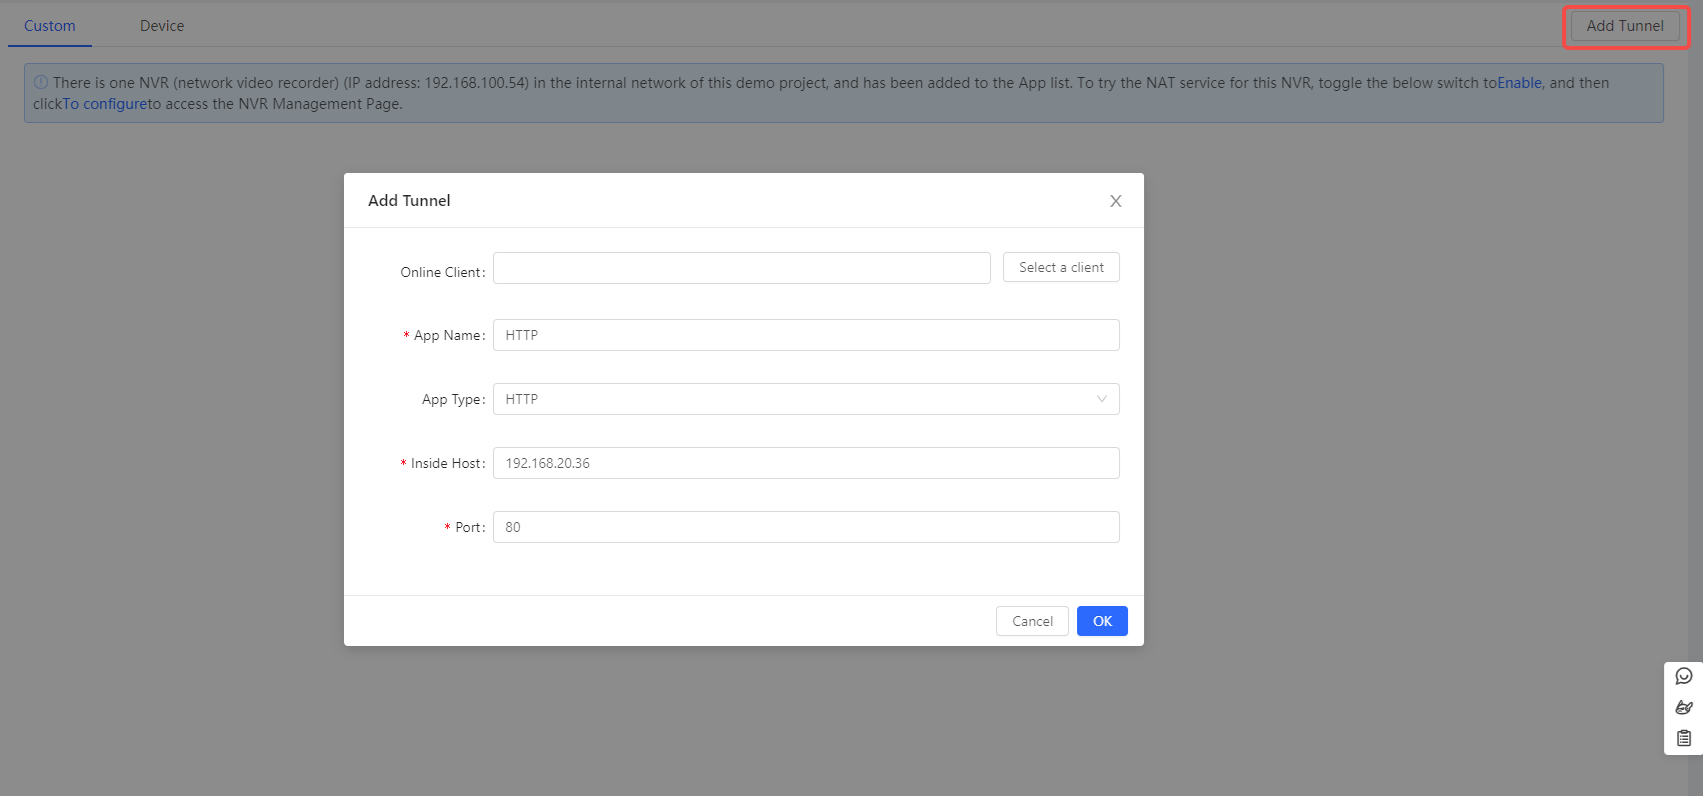Viewport: 1703px width, 796px height.
Task: Open the smiley chat bubble support icon
Action: pos(1684,676)
